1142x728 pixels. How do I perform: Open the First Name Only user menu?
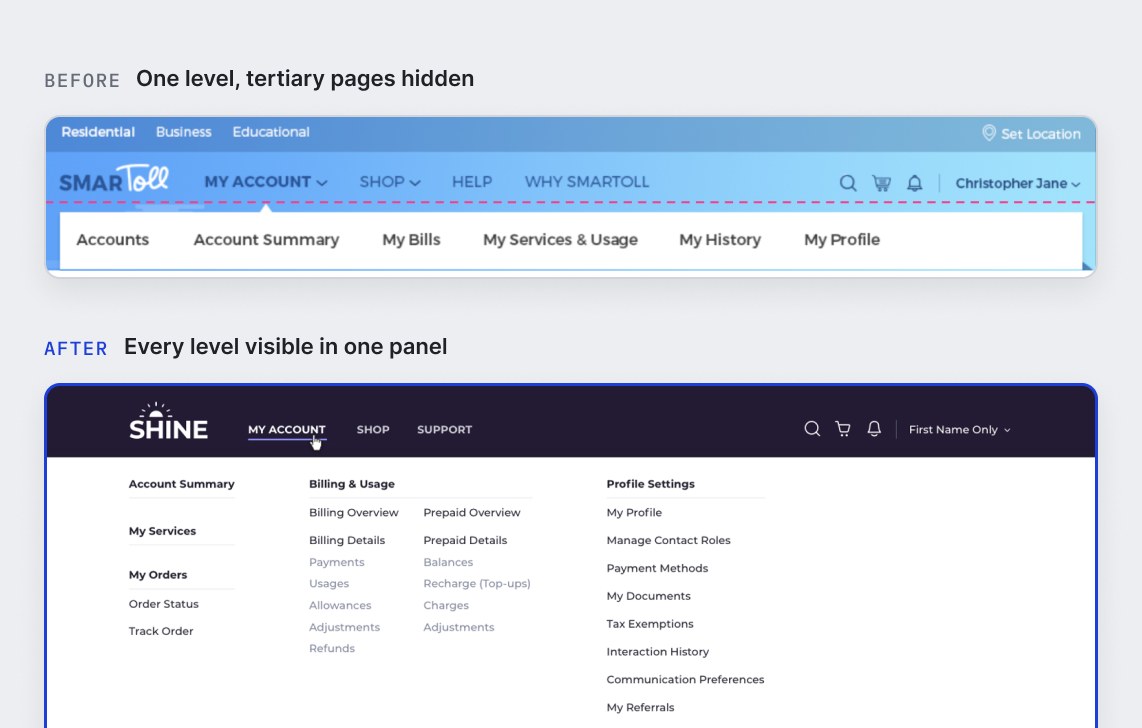[960, 430]
